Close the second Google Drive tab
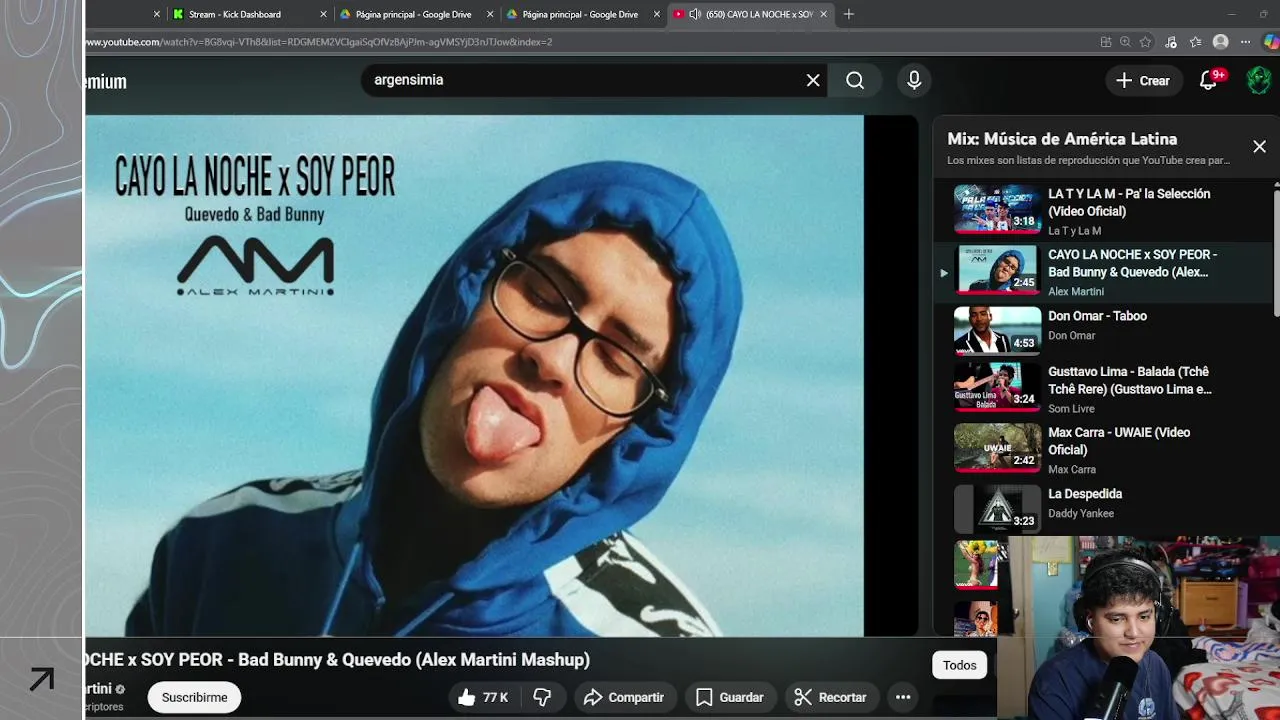 tap(657, 14)
